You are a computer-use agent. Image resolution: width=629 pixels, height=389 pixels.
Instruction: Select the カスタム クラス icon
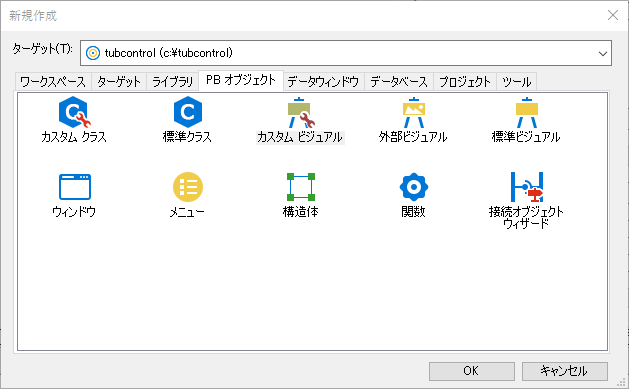[x=74, y=112]
